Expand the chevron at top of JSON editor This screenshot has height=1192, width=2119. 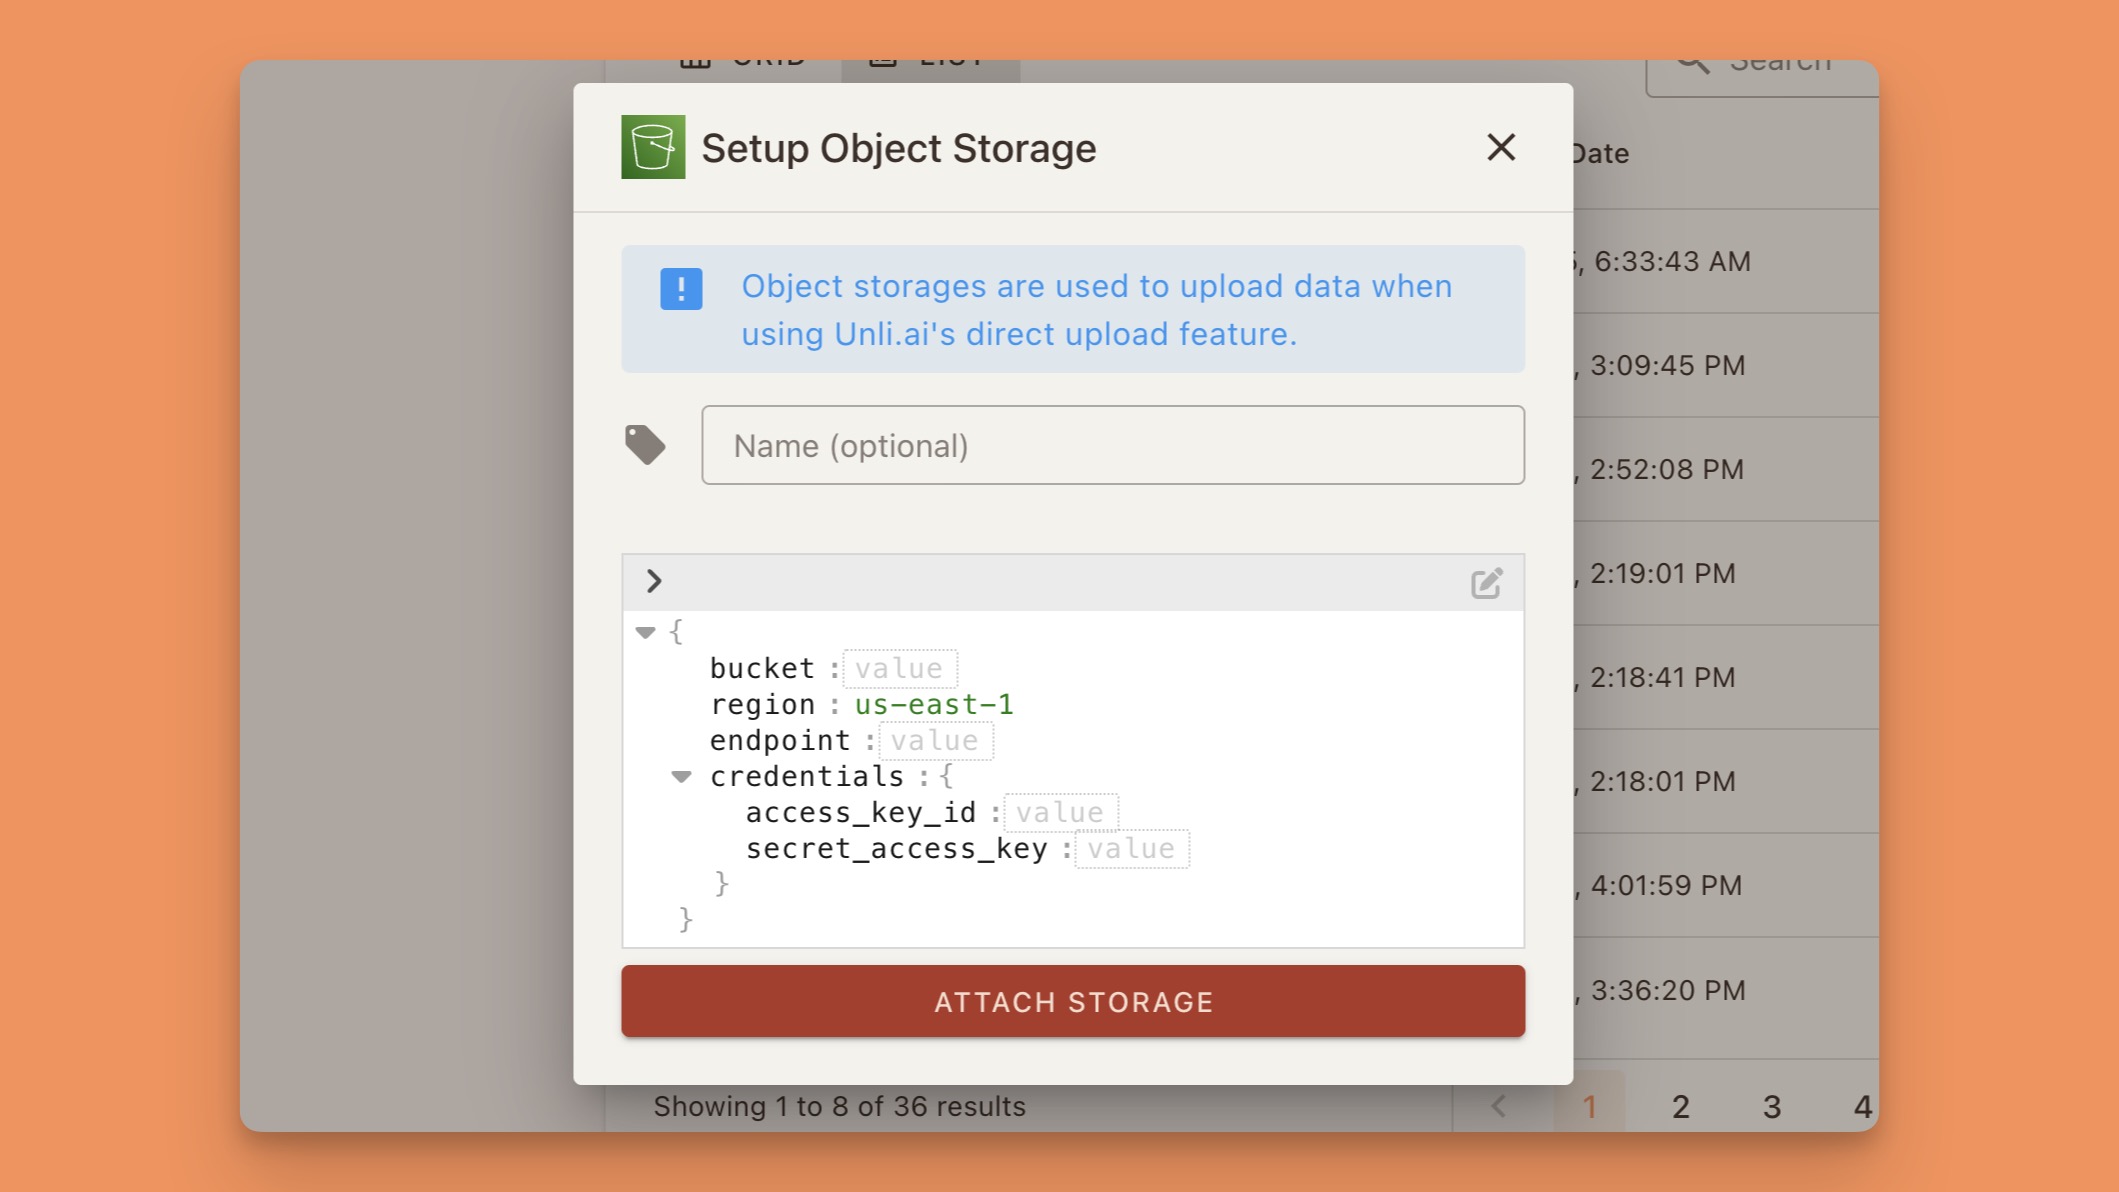pos(654,580)
